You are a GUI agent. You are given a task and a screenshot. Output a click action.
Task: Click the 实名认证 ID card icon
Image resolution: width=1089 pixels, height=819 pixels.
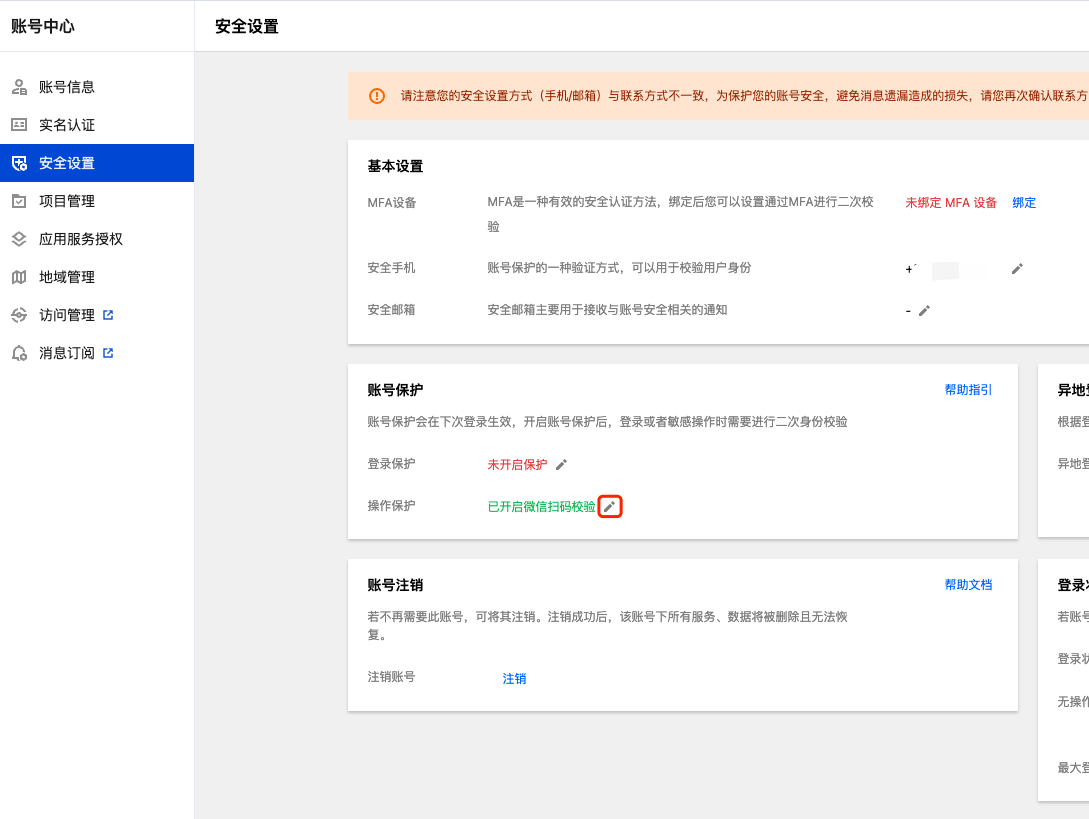[x=19, y=125]
